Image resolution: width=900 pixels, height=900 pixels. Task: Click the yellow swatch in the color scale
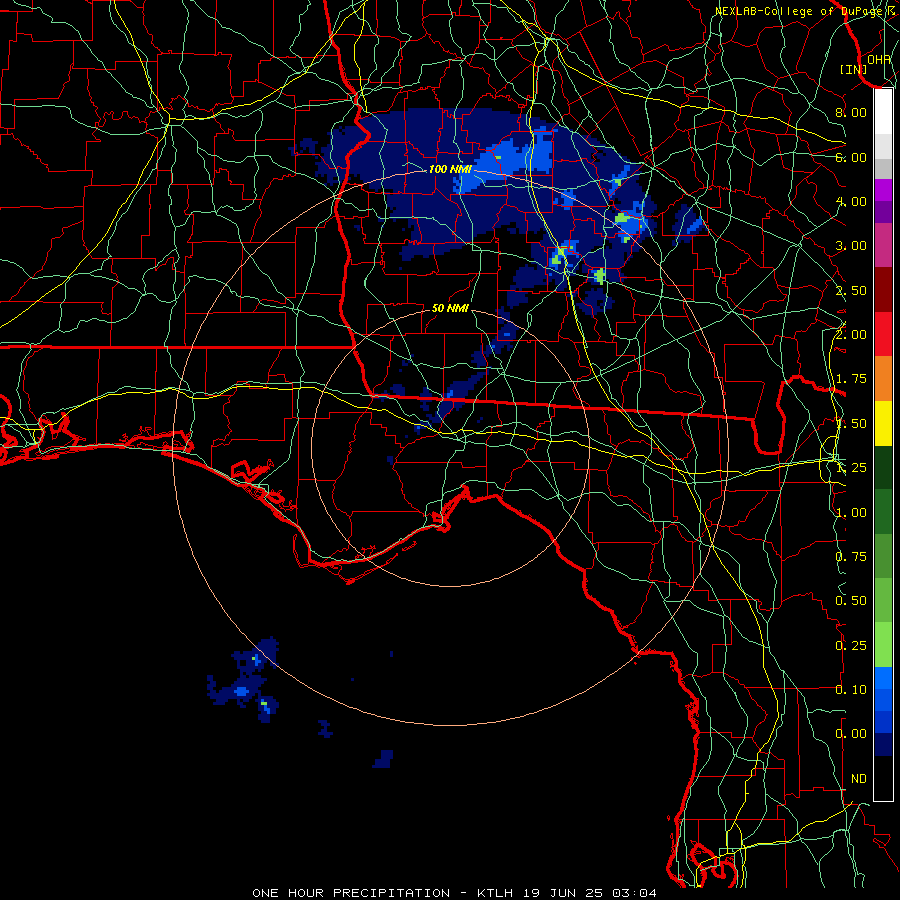883,423
